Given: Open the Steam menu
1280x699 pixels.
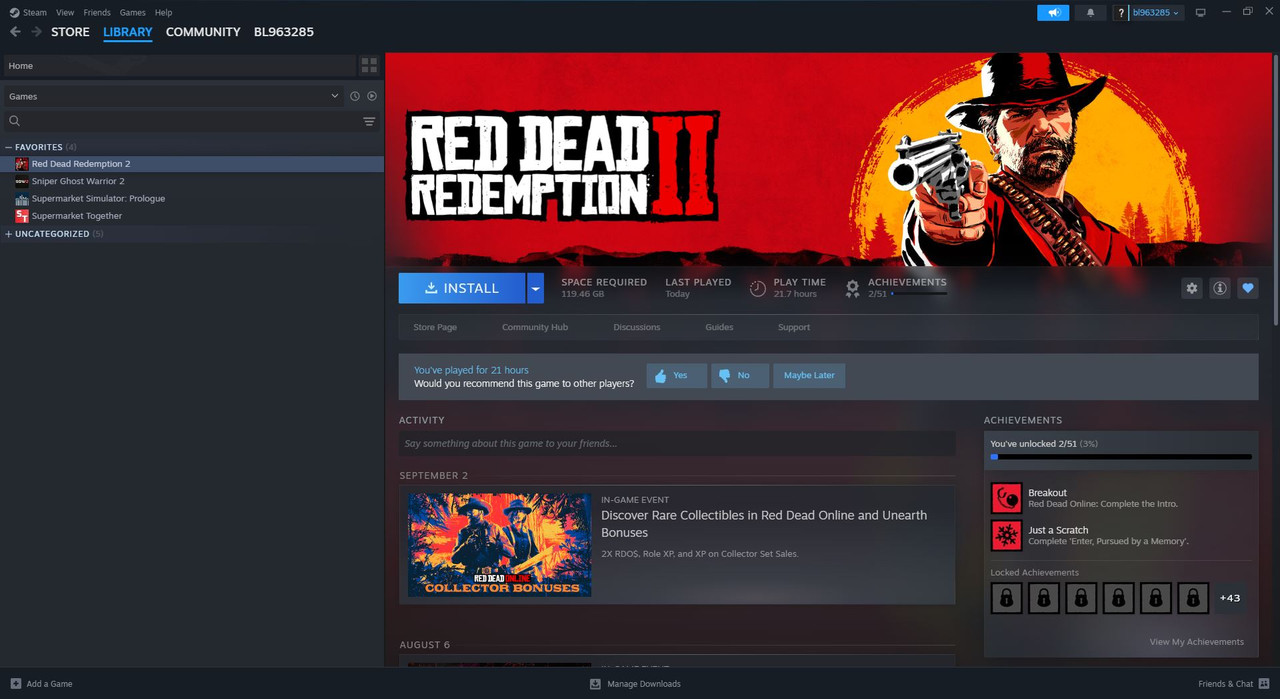Looking at the screenshot, I should coord(35,12).
